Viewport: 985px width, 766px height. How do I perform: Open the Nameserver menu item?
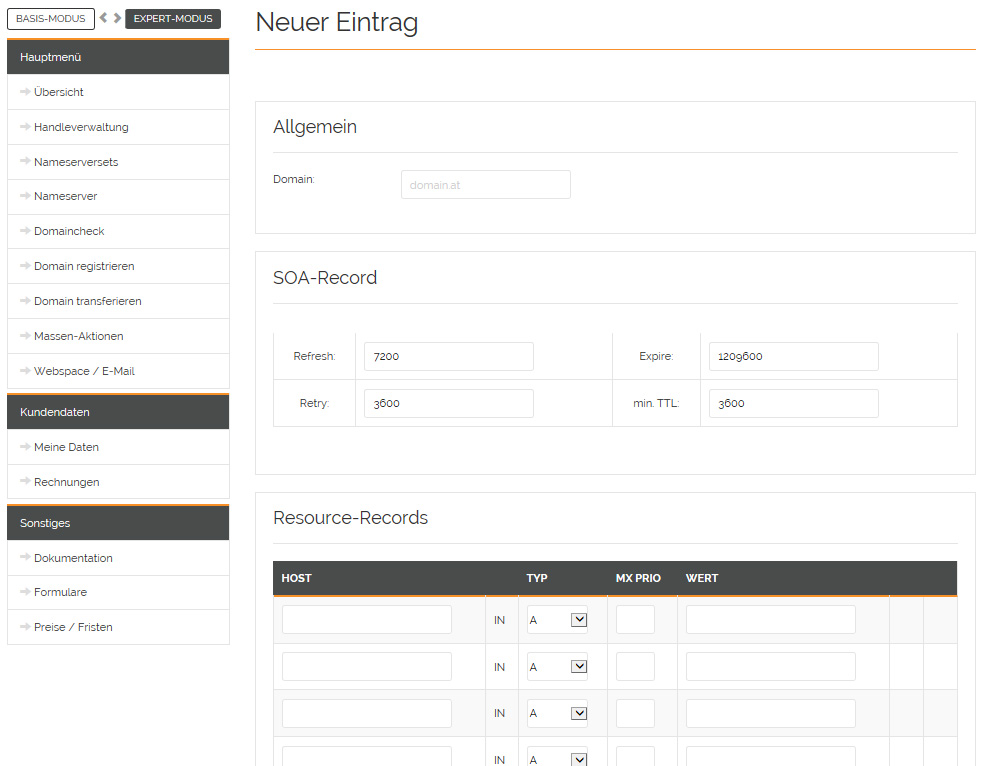coord(118,197)
